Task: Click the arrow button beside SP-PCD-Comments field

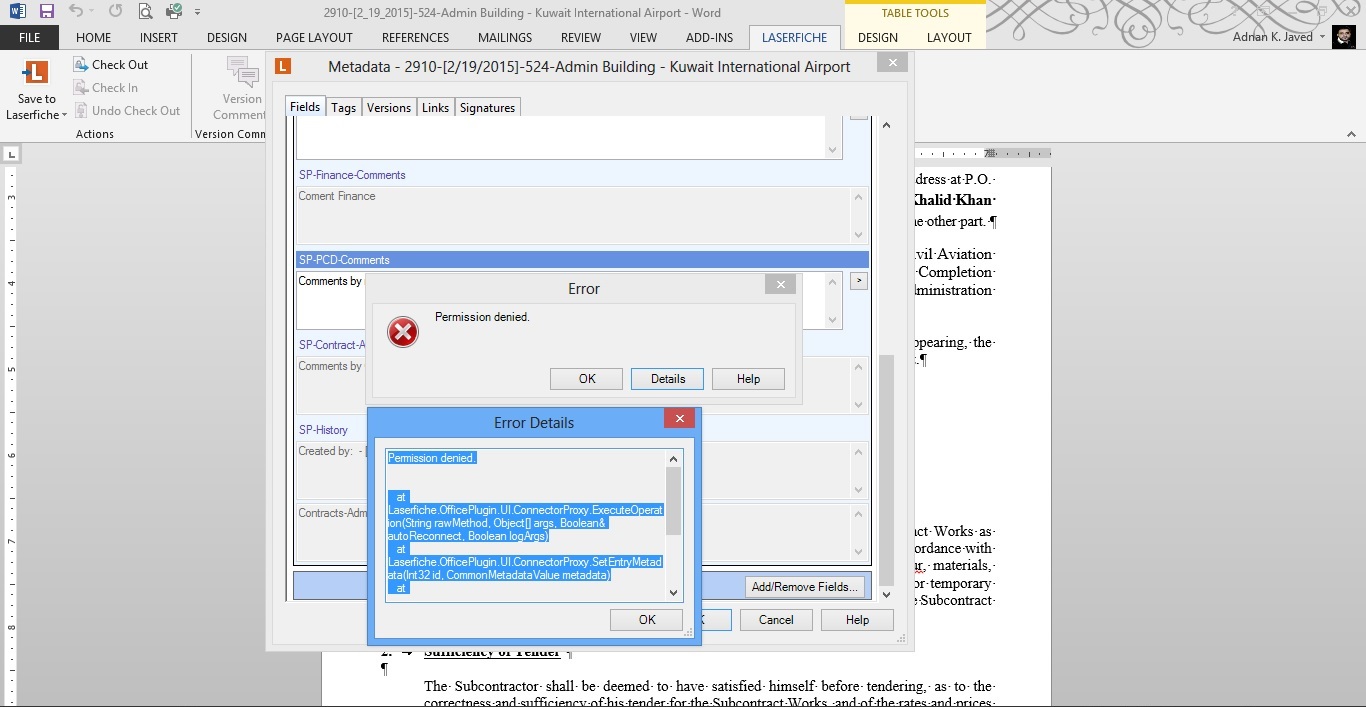Action: coord(858,281)
